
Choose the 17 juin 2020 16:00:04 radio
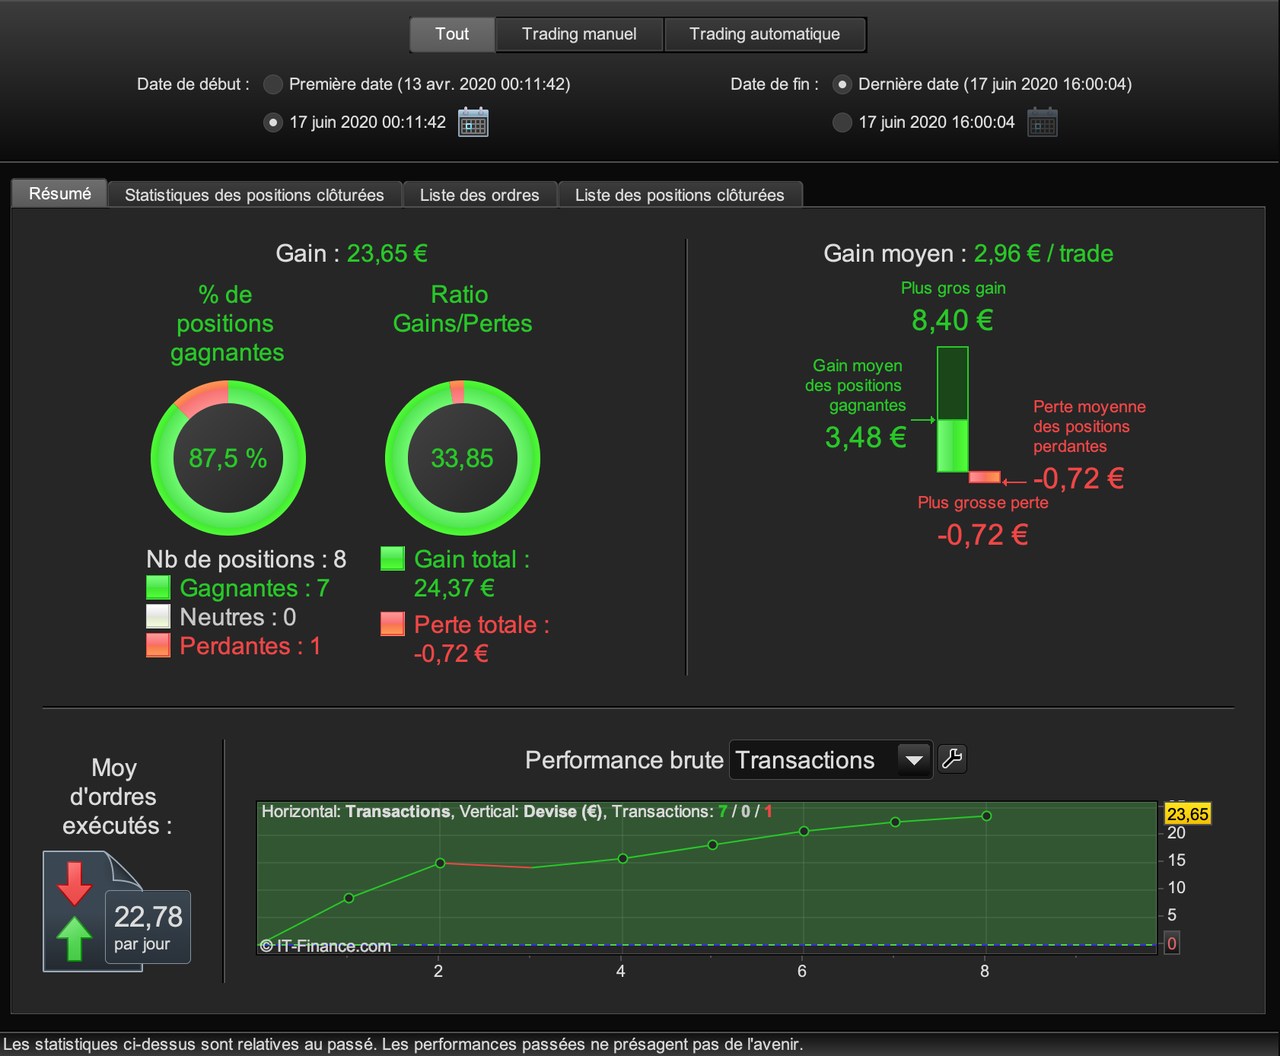point(842,122)
